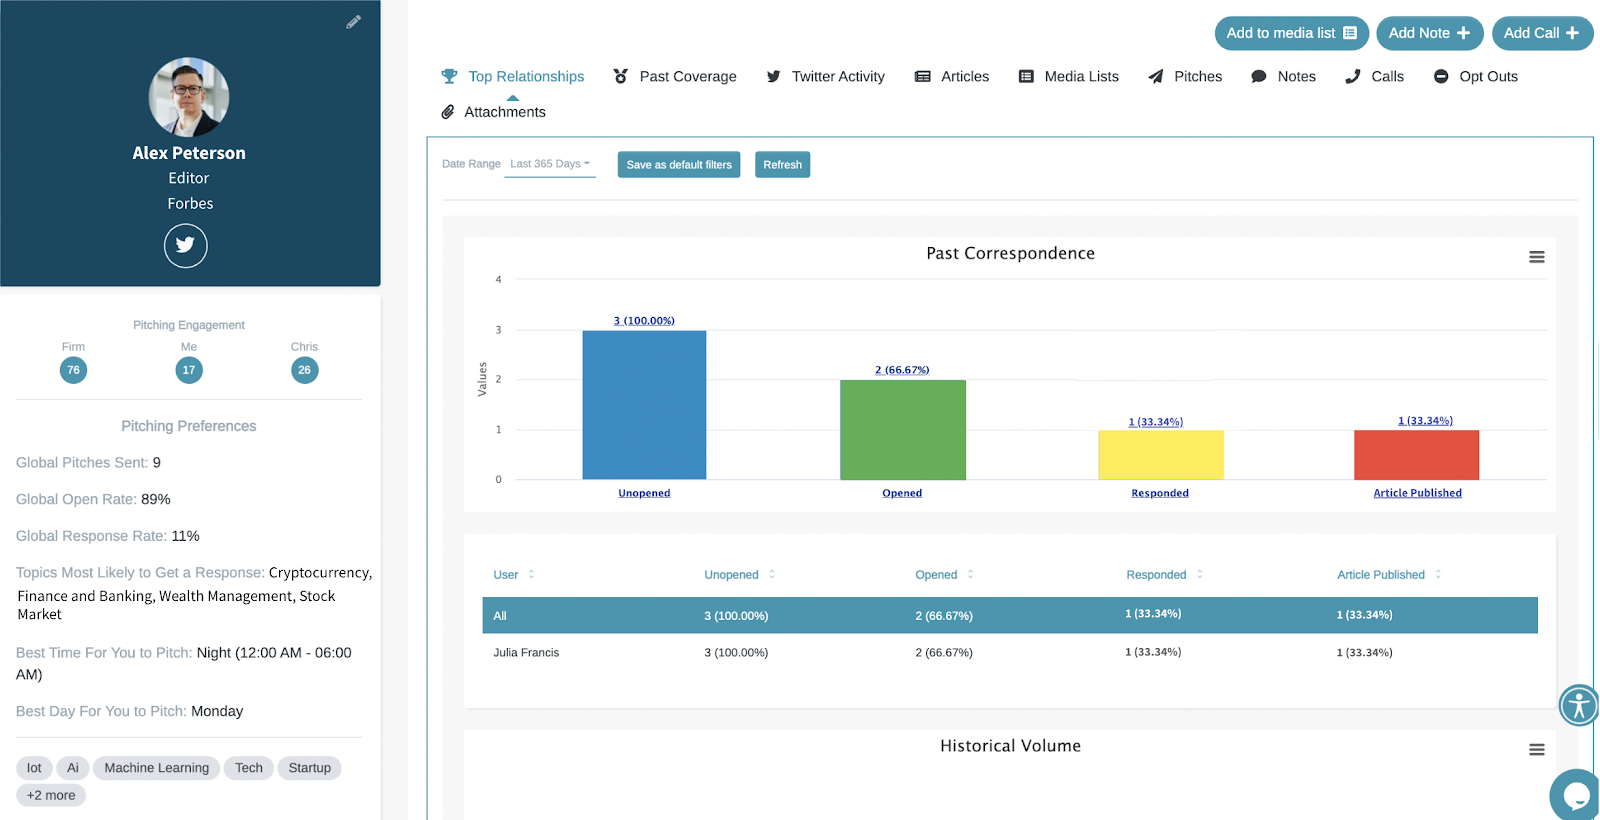Click the Firm engagement score badge

point(73,370)
